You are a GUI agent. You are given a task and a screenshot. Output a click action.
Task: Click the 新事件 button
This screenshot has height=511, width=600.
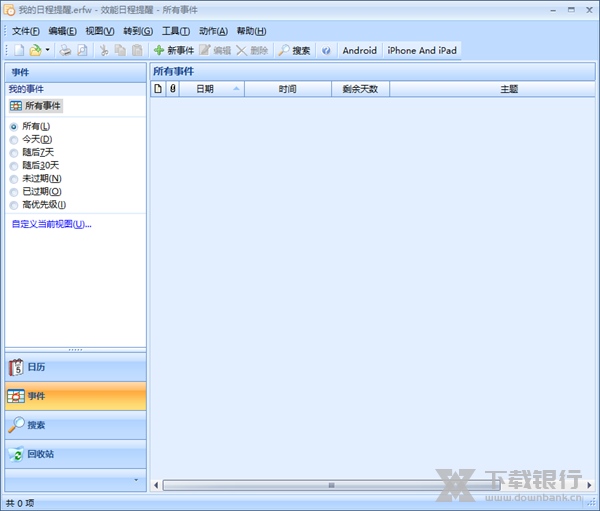point(173,50)
